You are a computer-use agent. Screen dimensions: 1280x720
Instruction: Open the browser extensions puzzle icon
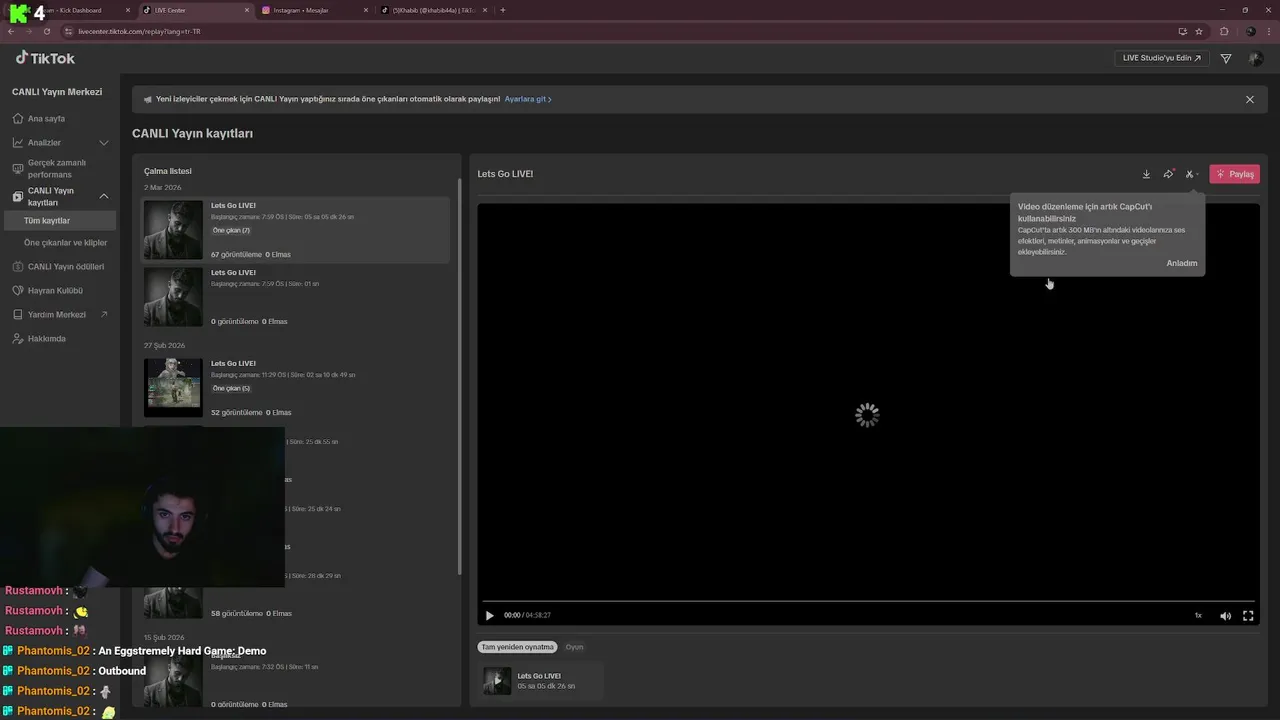[x=1224, y=31]
